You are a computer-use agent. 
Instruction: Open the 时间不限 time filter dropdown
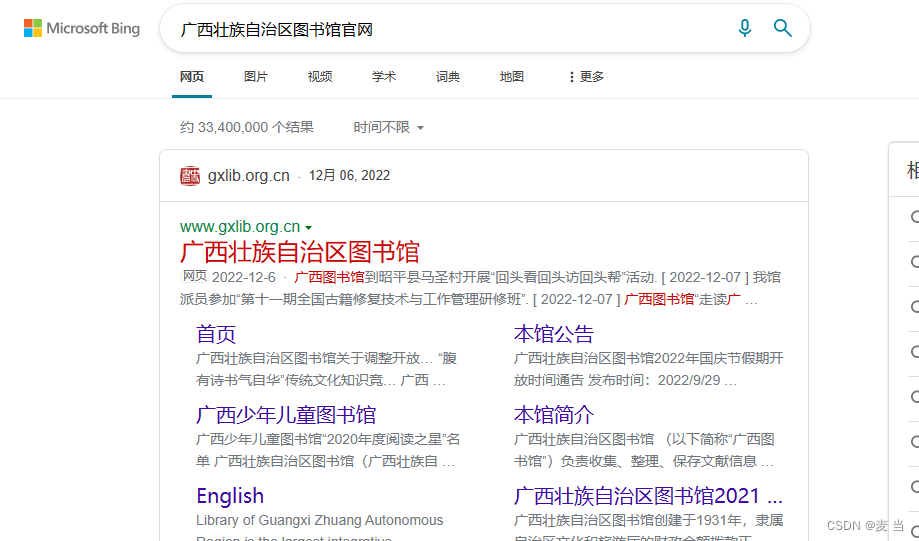388,127
